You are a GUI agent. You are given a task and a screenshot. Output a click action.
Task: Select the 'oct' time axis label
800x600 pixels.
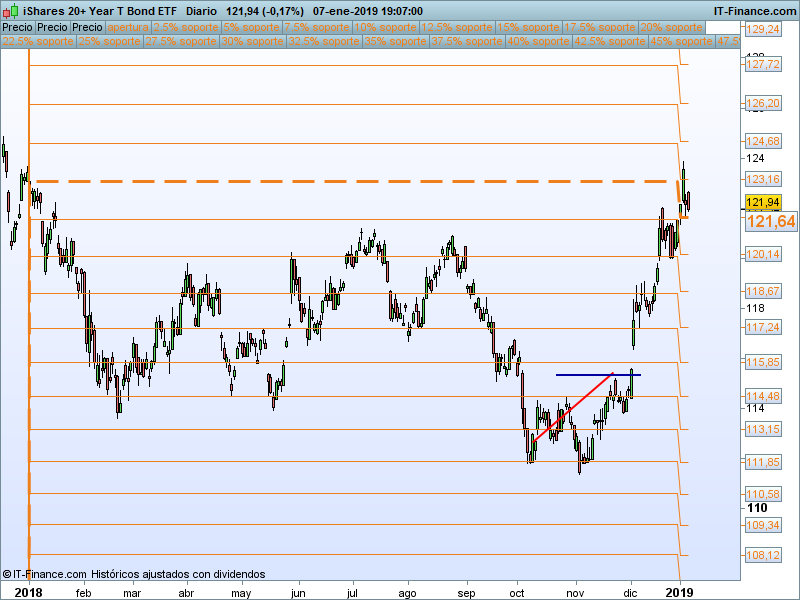tap(516, 593)
